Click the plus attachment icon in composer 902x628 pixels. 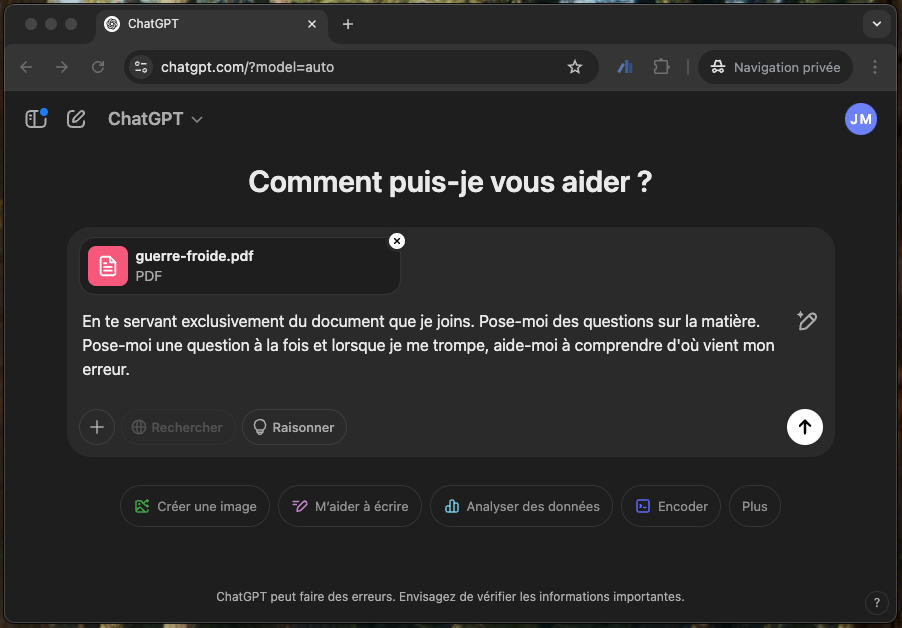(x=96, y=427)
